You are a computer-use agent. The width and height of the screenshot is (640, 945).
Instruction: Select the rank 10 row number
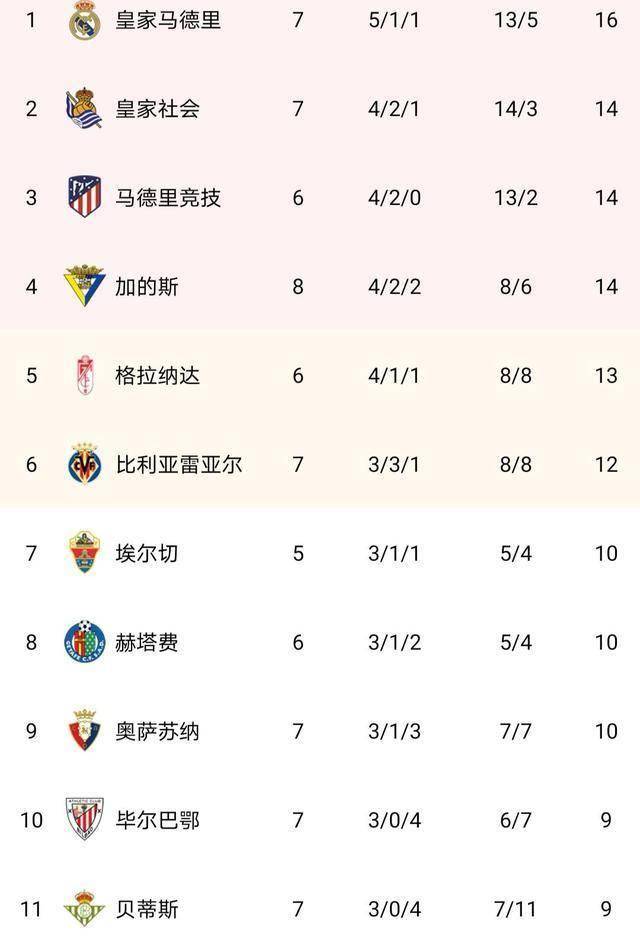[31, 820]
